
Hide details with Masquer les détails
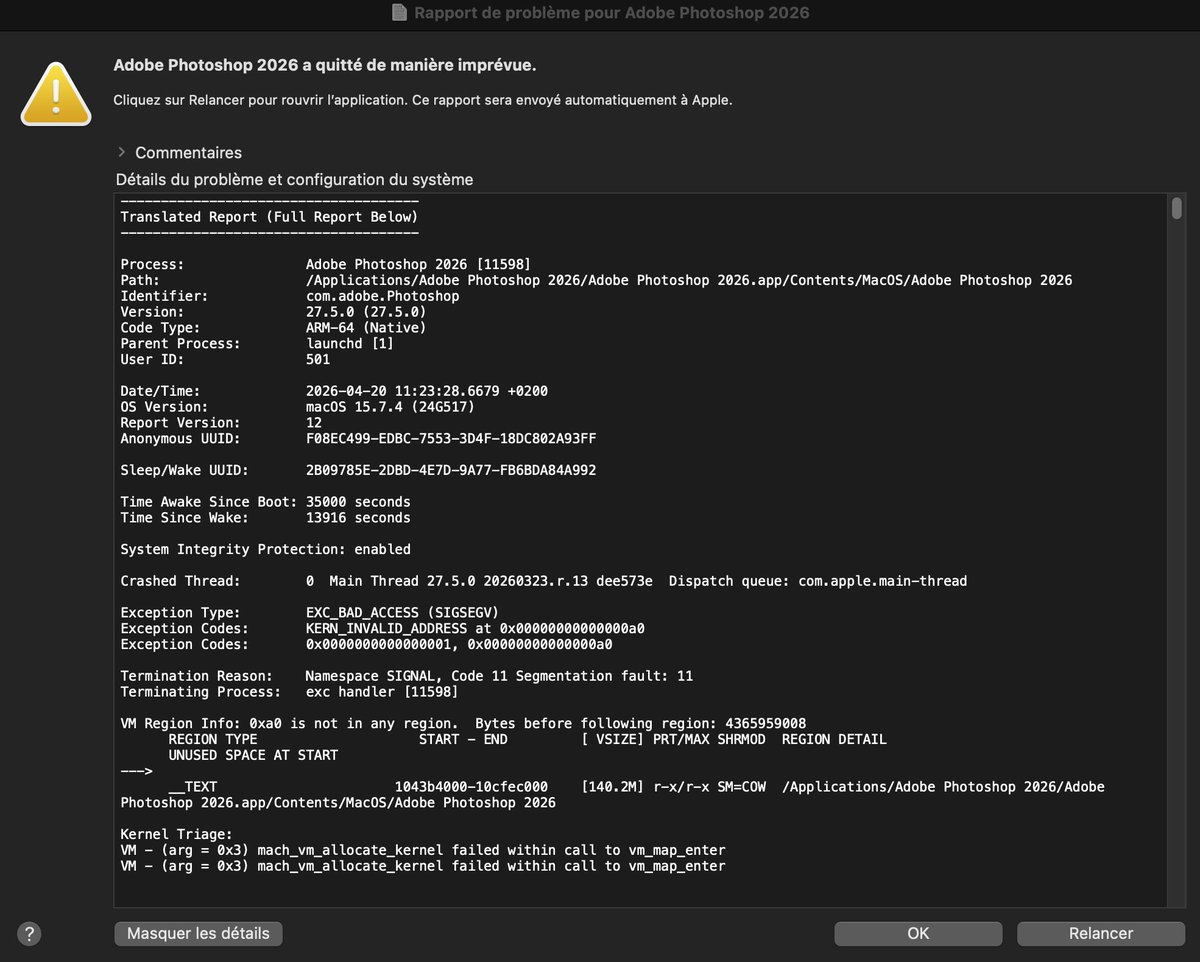tap(198, 933)
